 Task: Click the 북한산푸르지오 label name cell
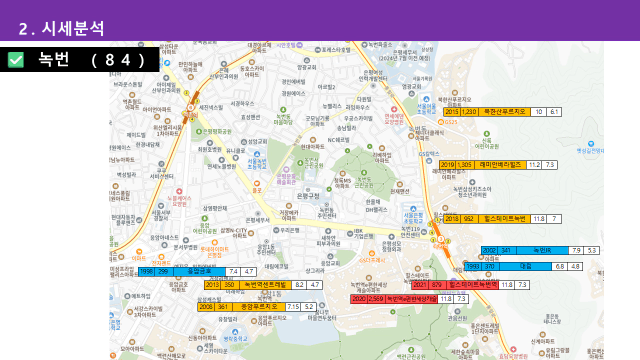click(x=504, y=112)
